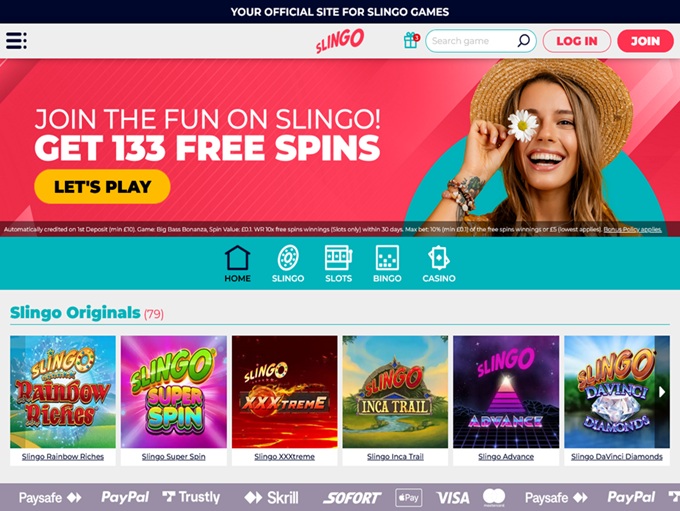Open the Slingo Inca Trail link
Screen dimensions: 680x511
pyautogui.click(x=395, y=456)
